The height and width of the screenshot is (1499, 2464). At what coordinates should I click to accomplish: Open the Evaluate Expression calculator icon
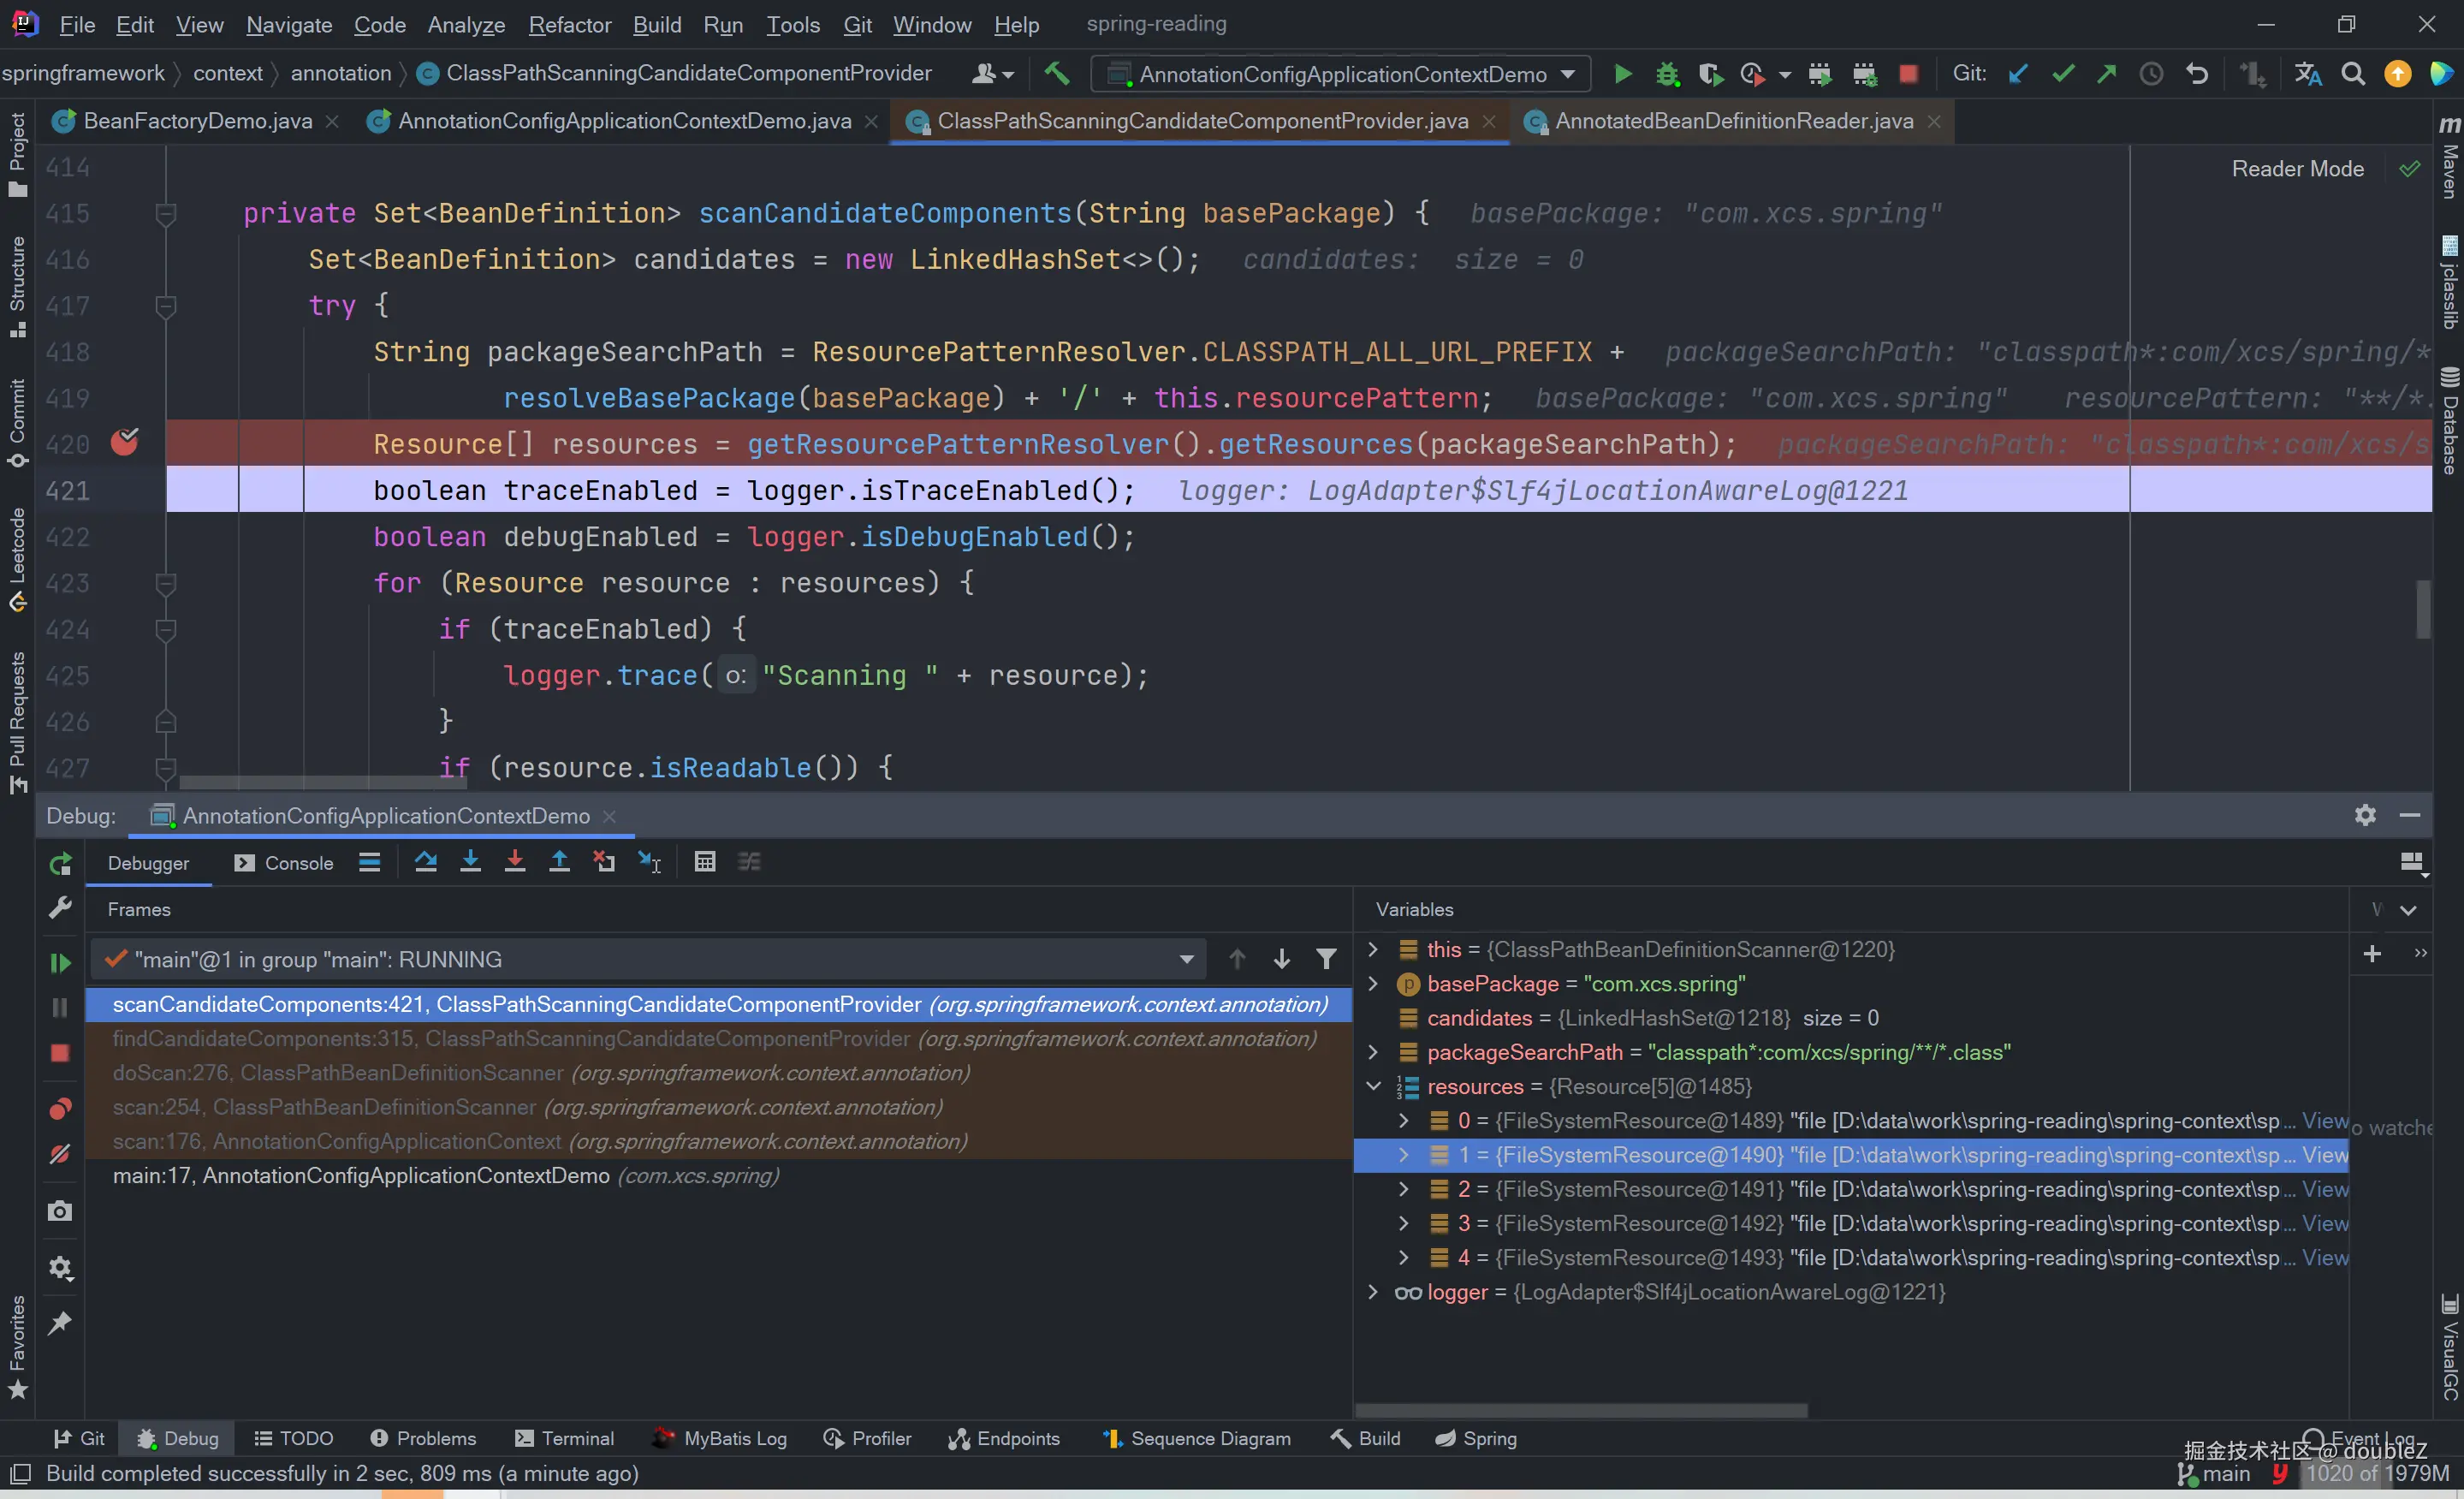[704, 862]
